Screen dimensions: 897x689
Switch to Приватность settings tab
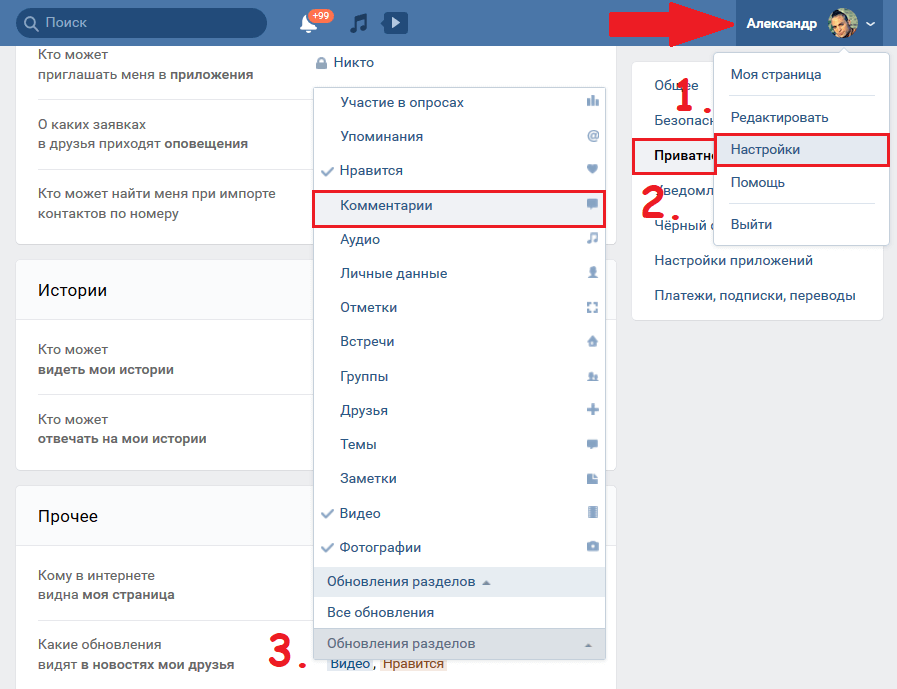pyautogui.click(x=673, y=156)
